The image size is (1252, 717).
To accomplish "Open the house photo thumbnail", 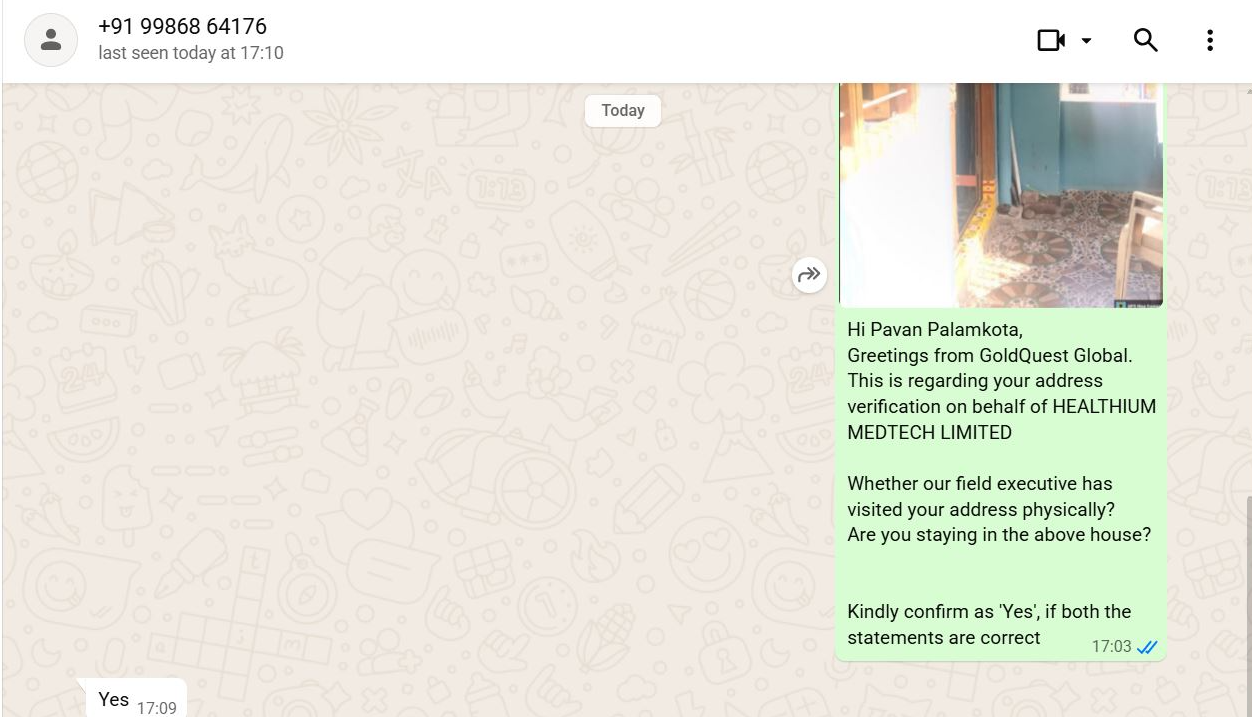I will [x=1000, y=194].
